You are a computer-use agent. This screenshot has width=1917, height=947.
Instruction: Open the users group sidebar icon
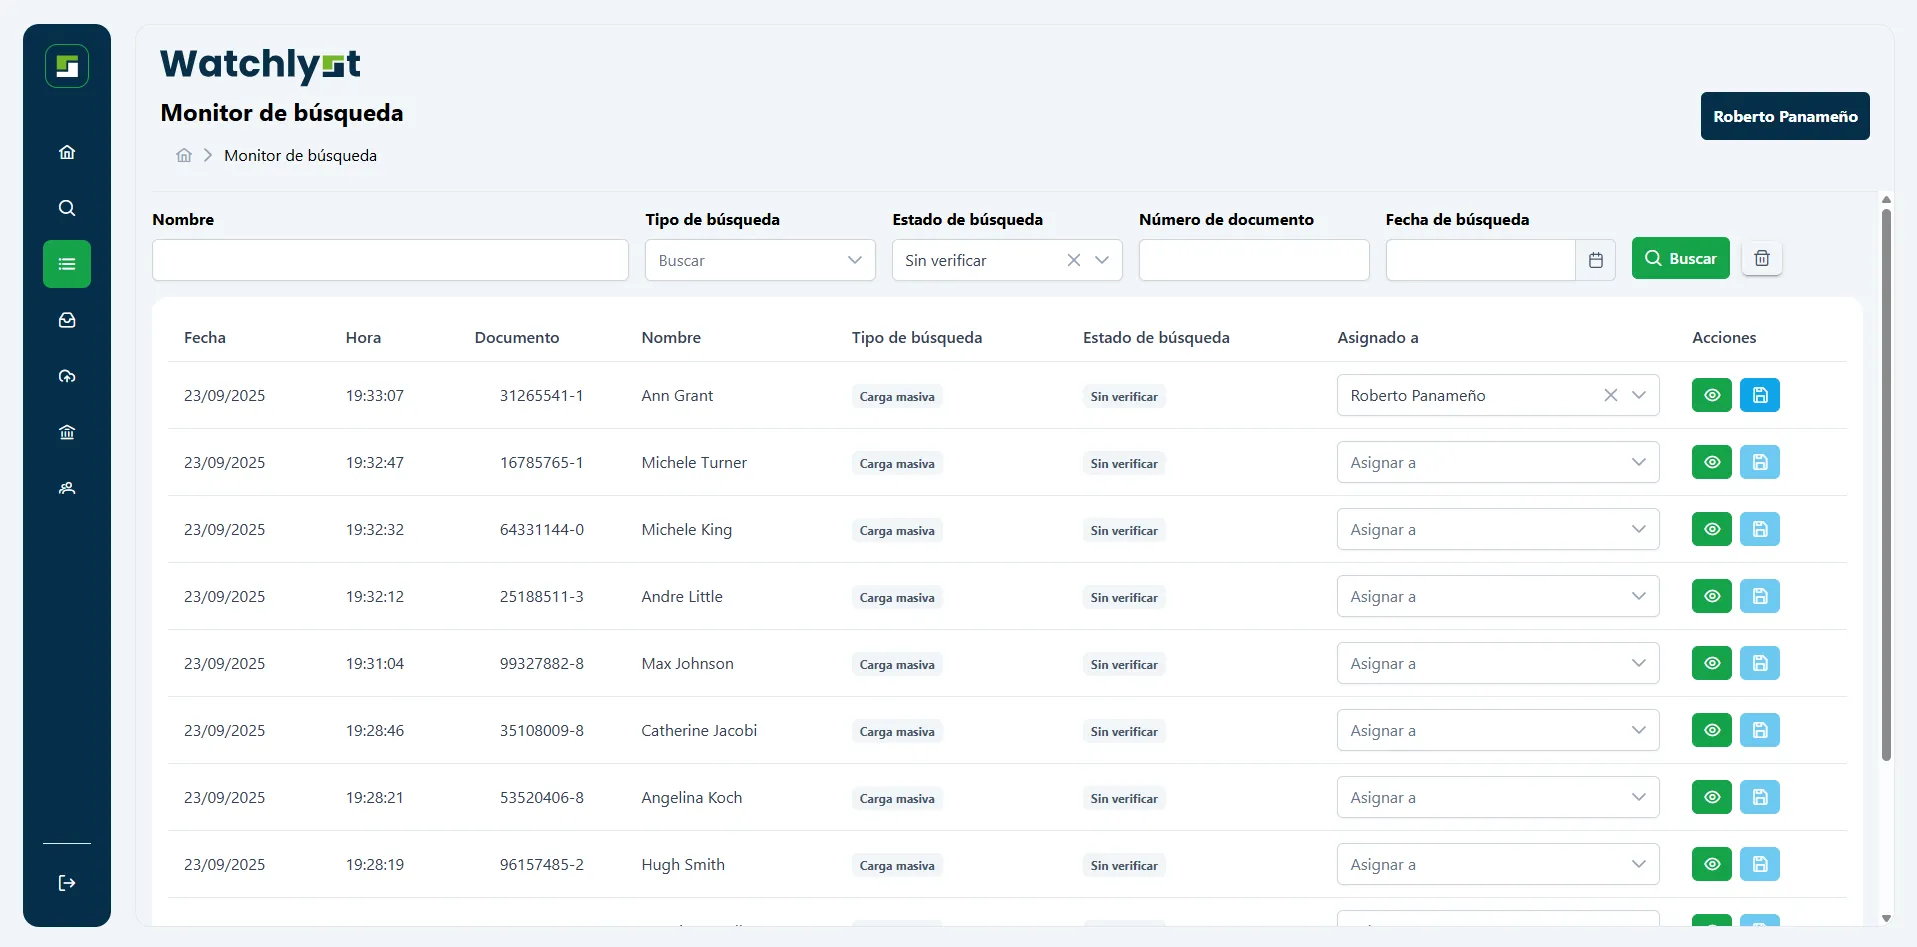click(67, 488)
